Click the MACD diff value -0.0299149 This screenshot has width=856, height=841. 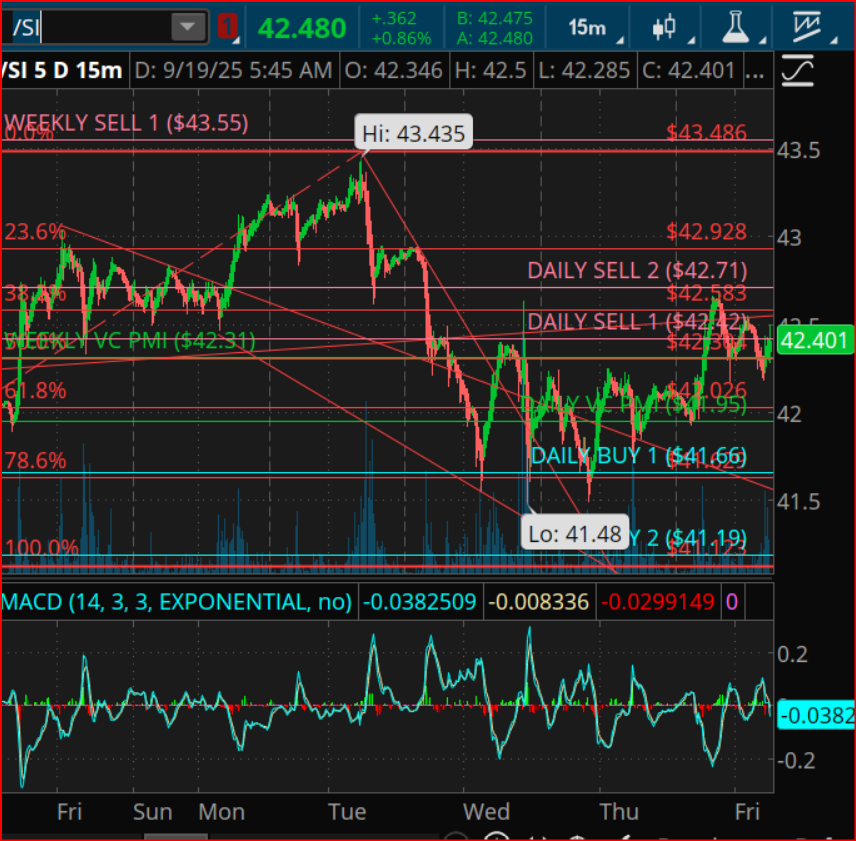657,602
